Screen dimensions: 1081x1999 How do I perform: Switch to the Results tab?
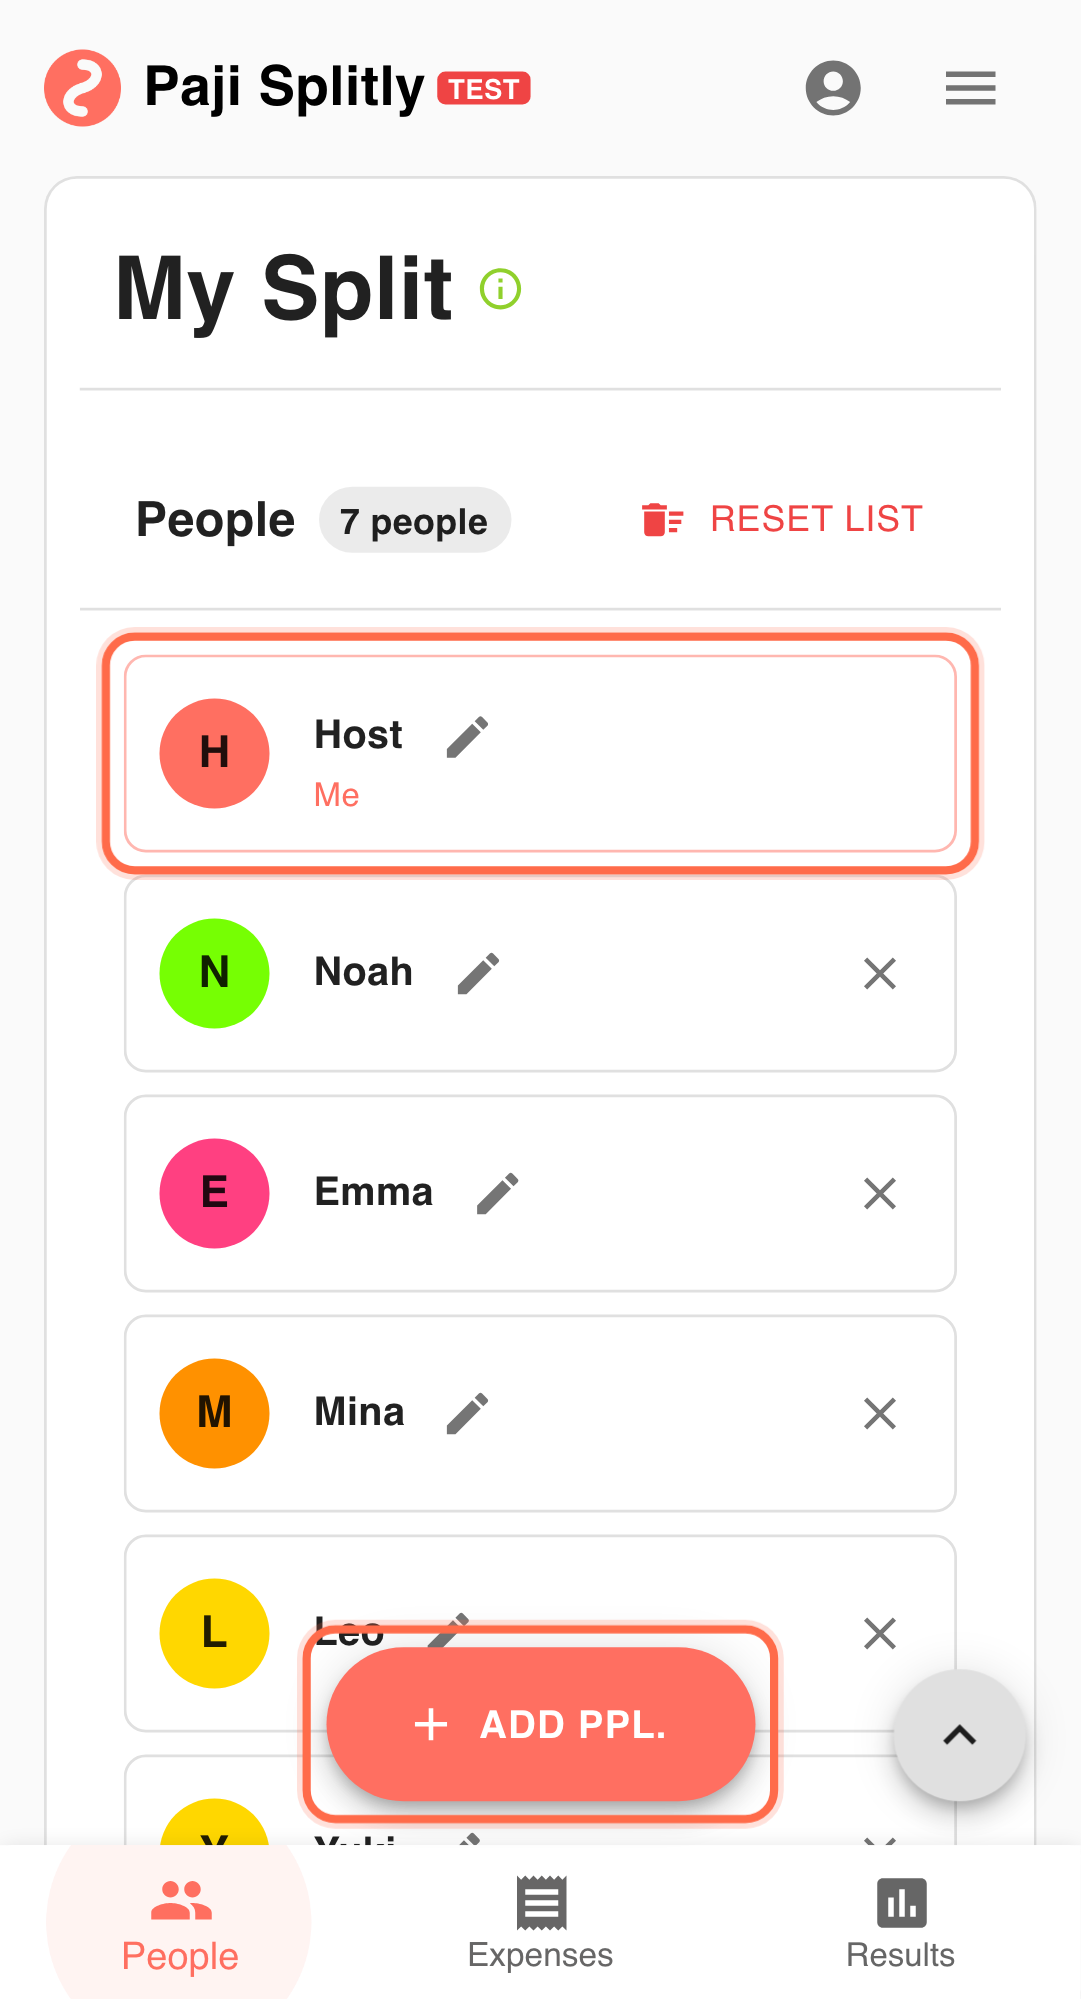pyautogui.click(x=900, y=1923)
